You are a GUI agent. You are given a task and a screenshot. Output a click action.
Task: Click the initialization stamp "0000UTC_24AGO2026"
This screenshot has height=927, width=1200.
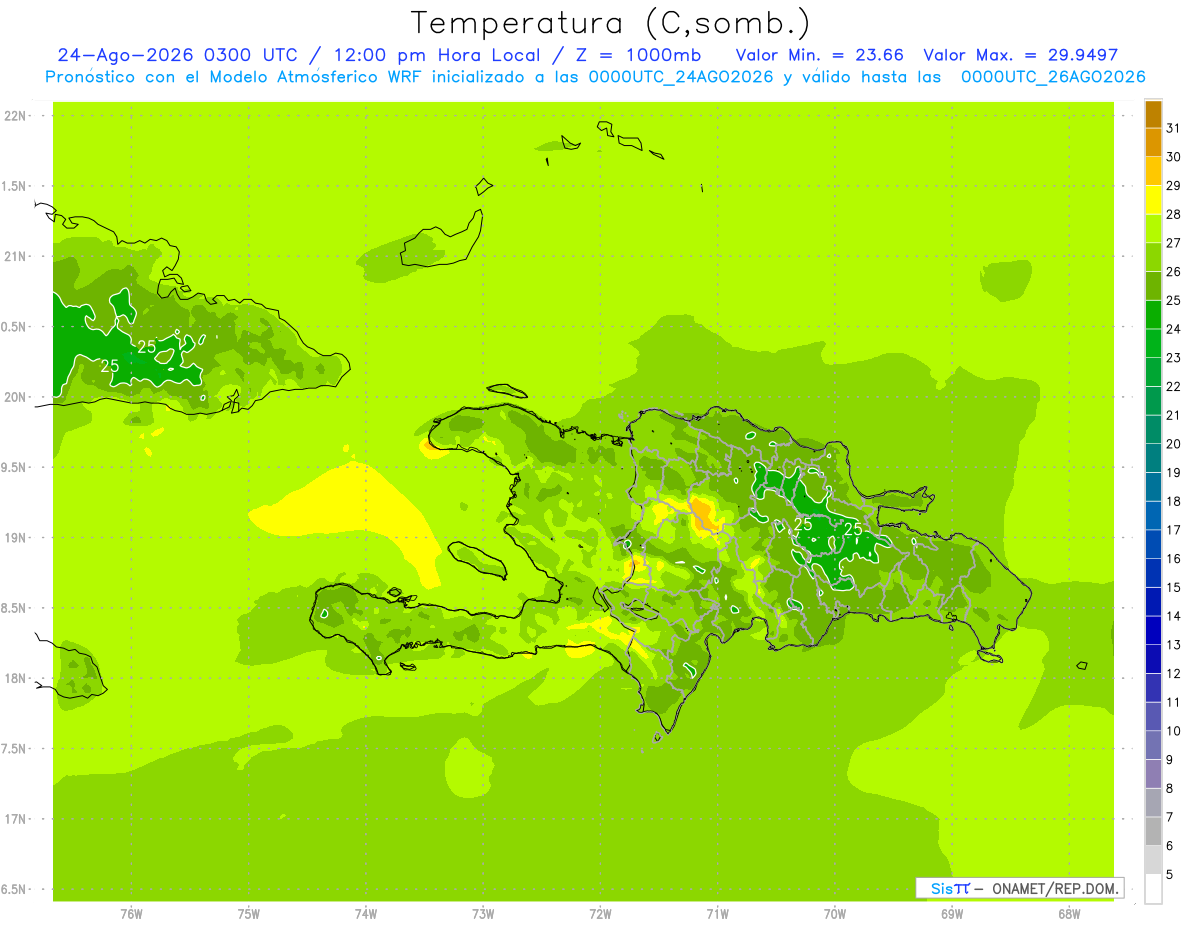pos(682,77)
